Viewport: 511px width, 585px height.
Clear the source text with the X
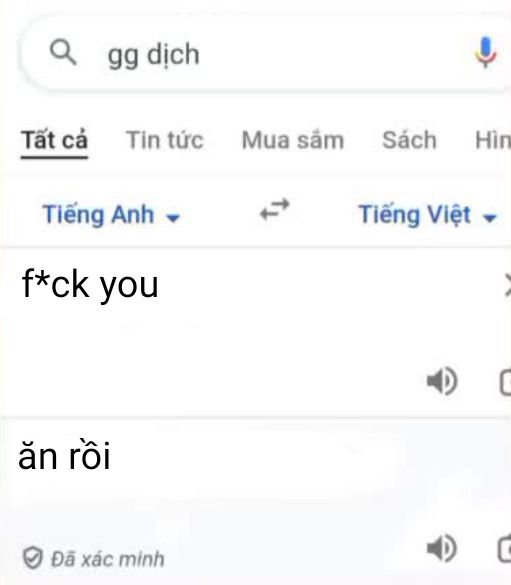coord(507,285)
